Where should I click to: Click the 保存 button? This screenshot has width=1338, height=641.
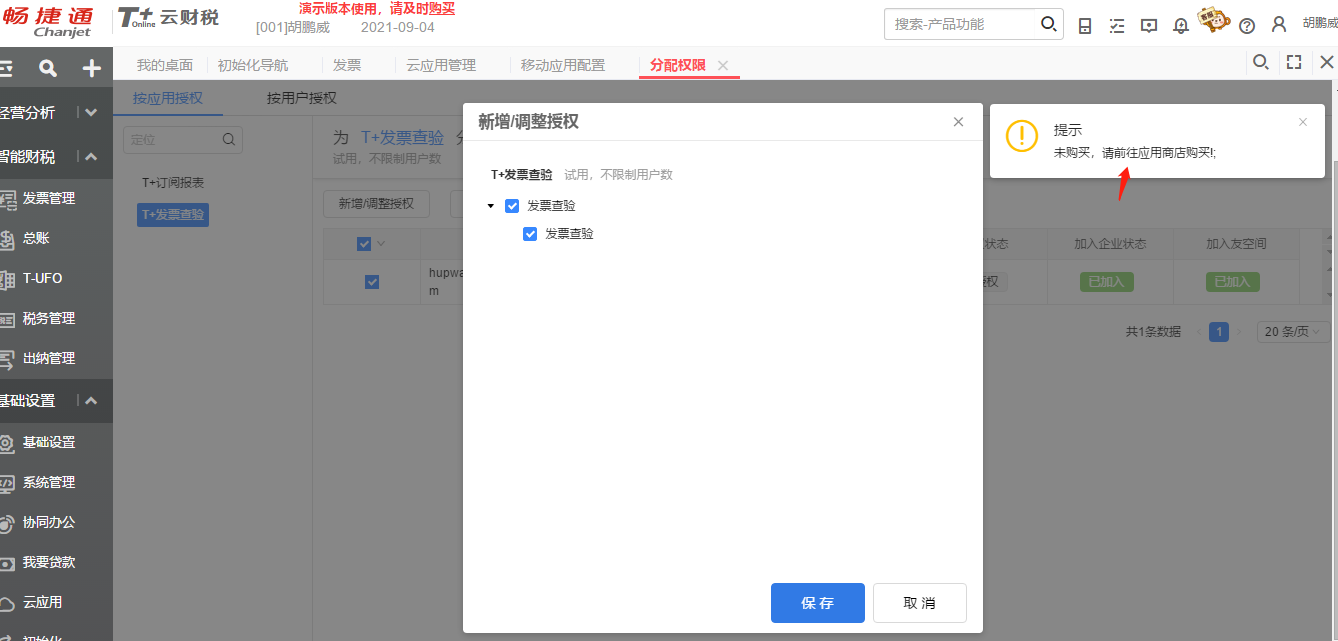(818, 603)
